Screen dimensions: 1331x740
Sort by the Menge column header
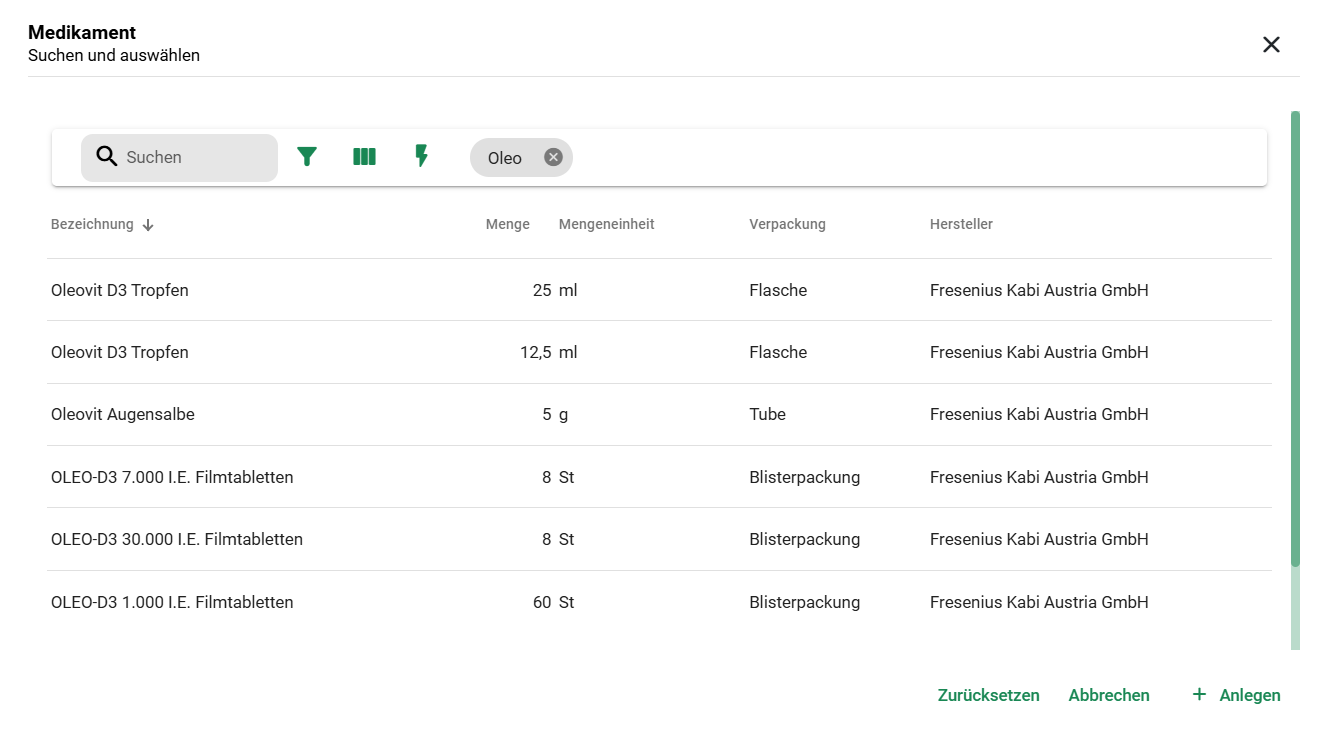(507, 224)
